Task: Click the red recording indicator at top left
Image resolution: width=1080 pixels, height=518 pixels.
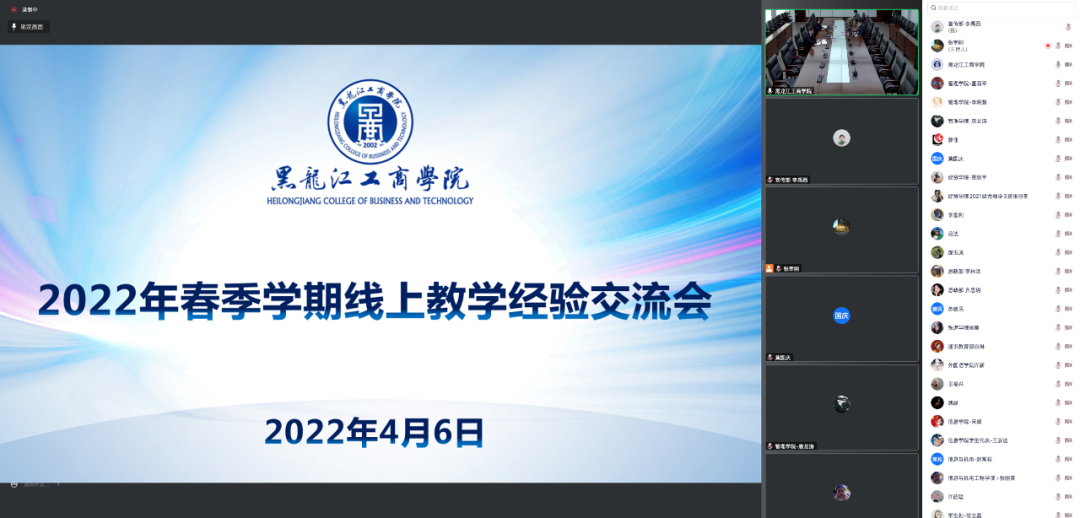Action: tap(14, 9)
